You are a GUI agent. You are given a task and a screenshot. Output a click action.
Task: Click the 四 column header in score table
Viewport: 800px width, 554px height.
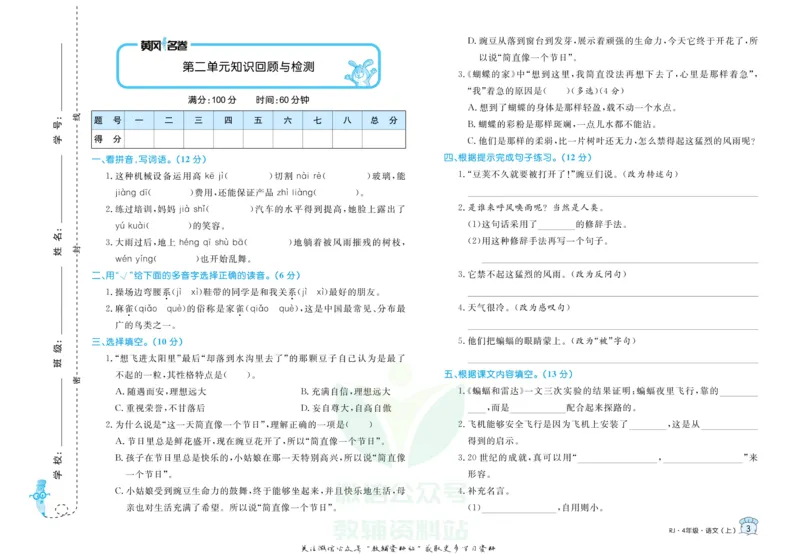point(228,120)
